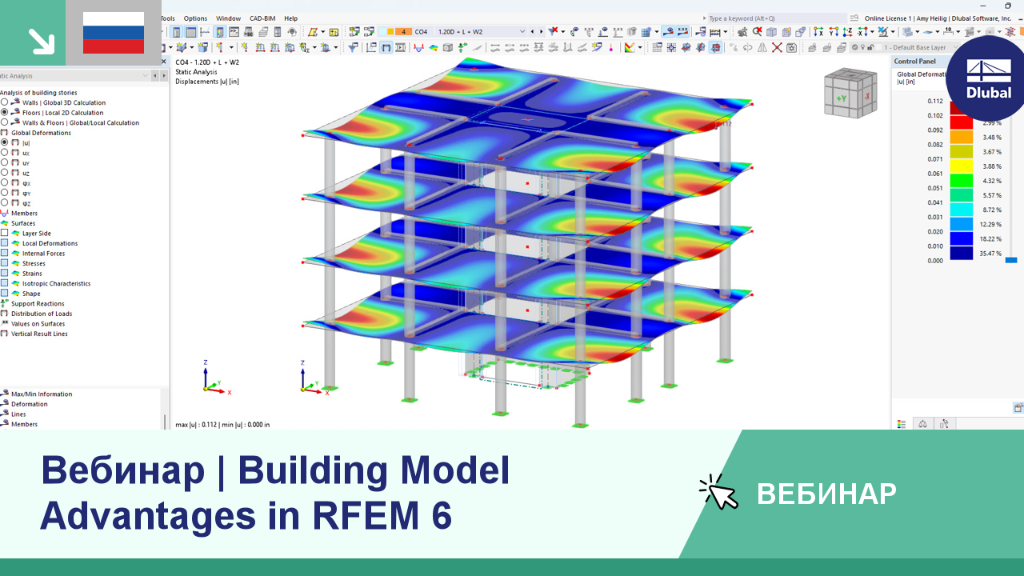The height and width of the screenshot is (576, 1024).
Task: Click the yellow table results icon
Action: (334, 31)
